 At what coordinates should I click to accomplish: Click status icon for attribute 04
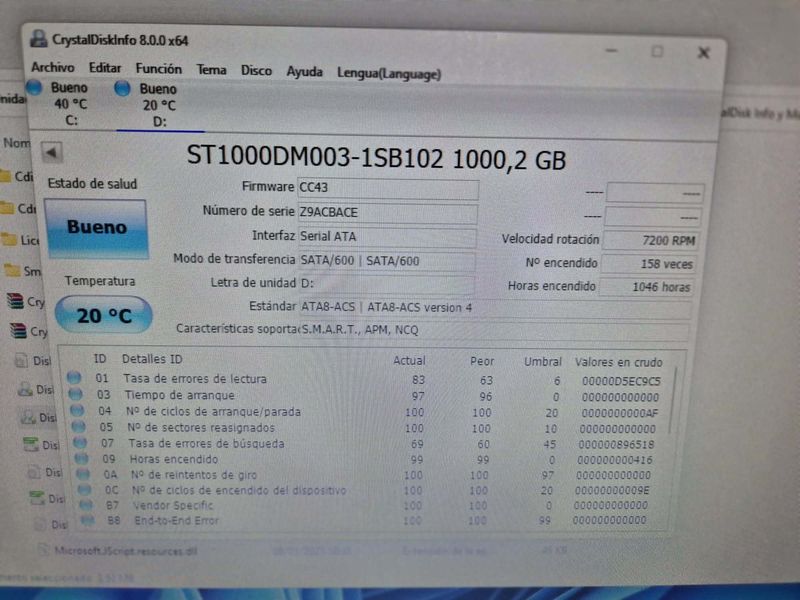click(x=77, y=410)
